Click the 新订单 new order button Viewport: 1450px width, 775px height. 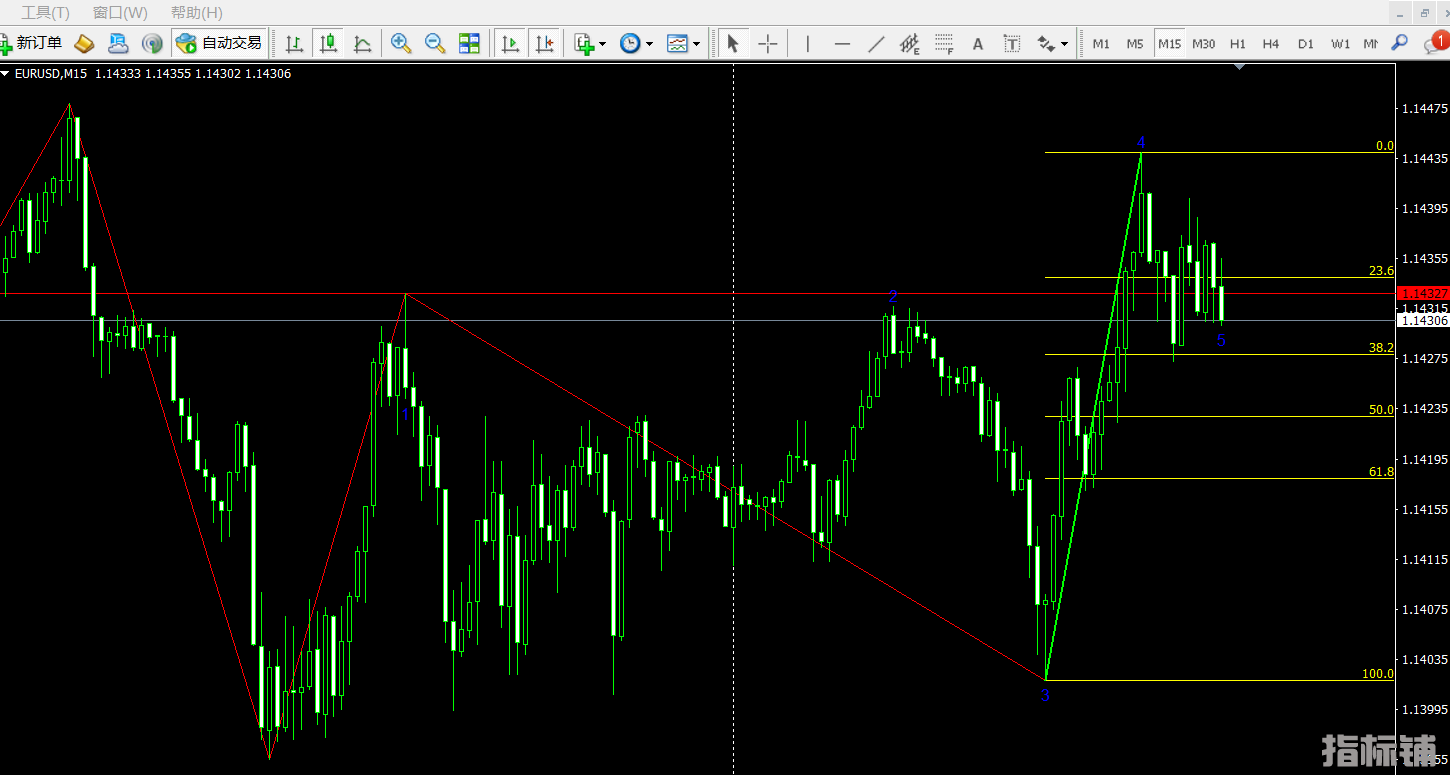tap(32, 43)
